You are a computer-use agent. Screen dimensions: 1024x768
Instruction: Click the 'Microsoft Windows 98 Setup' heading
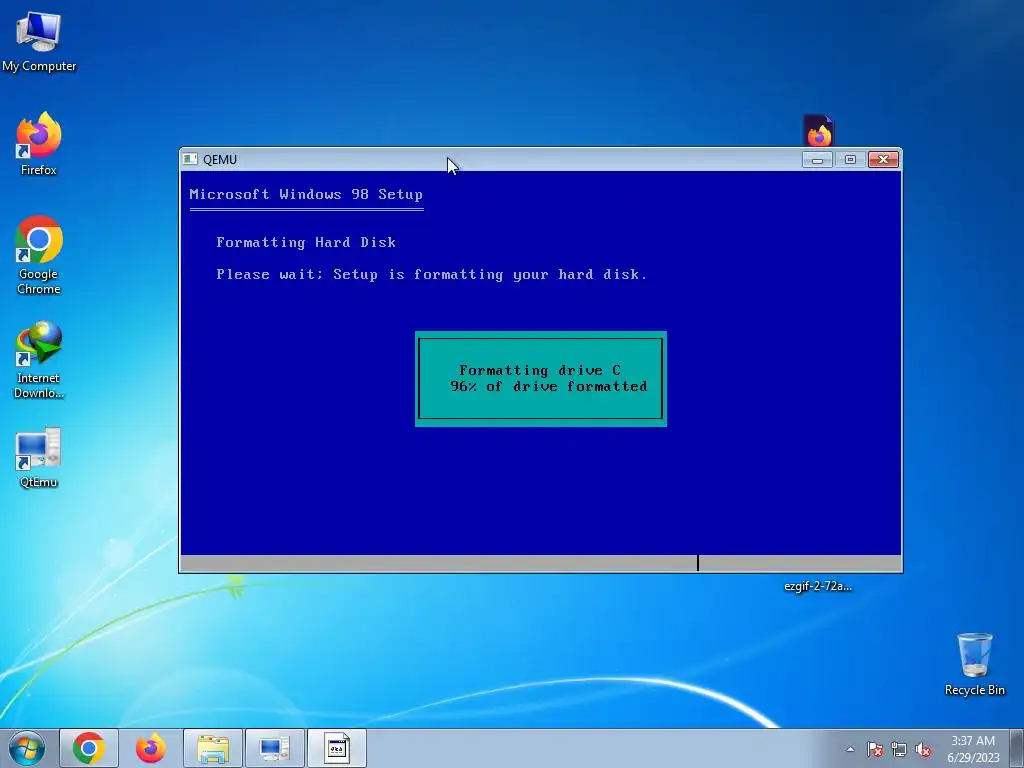click(306, 195)
